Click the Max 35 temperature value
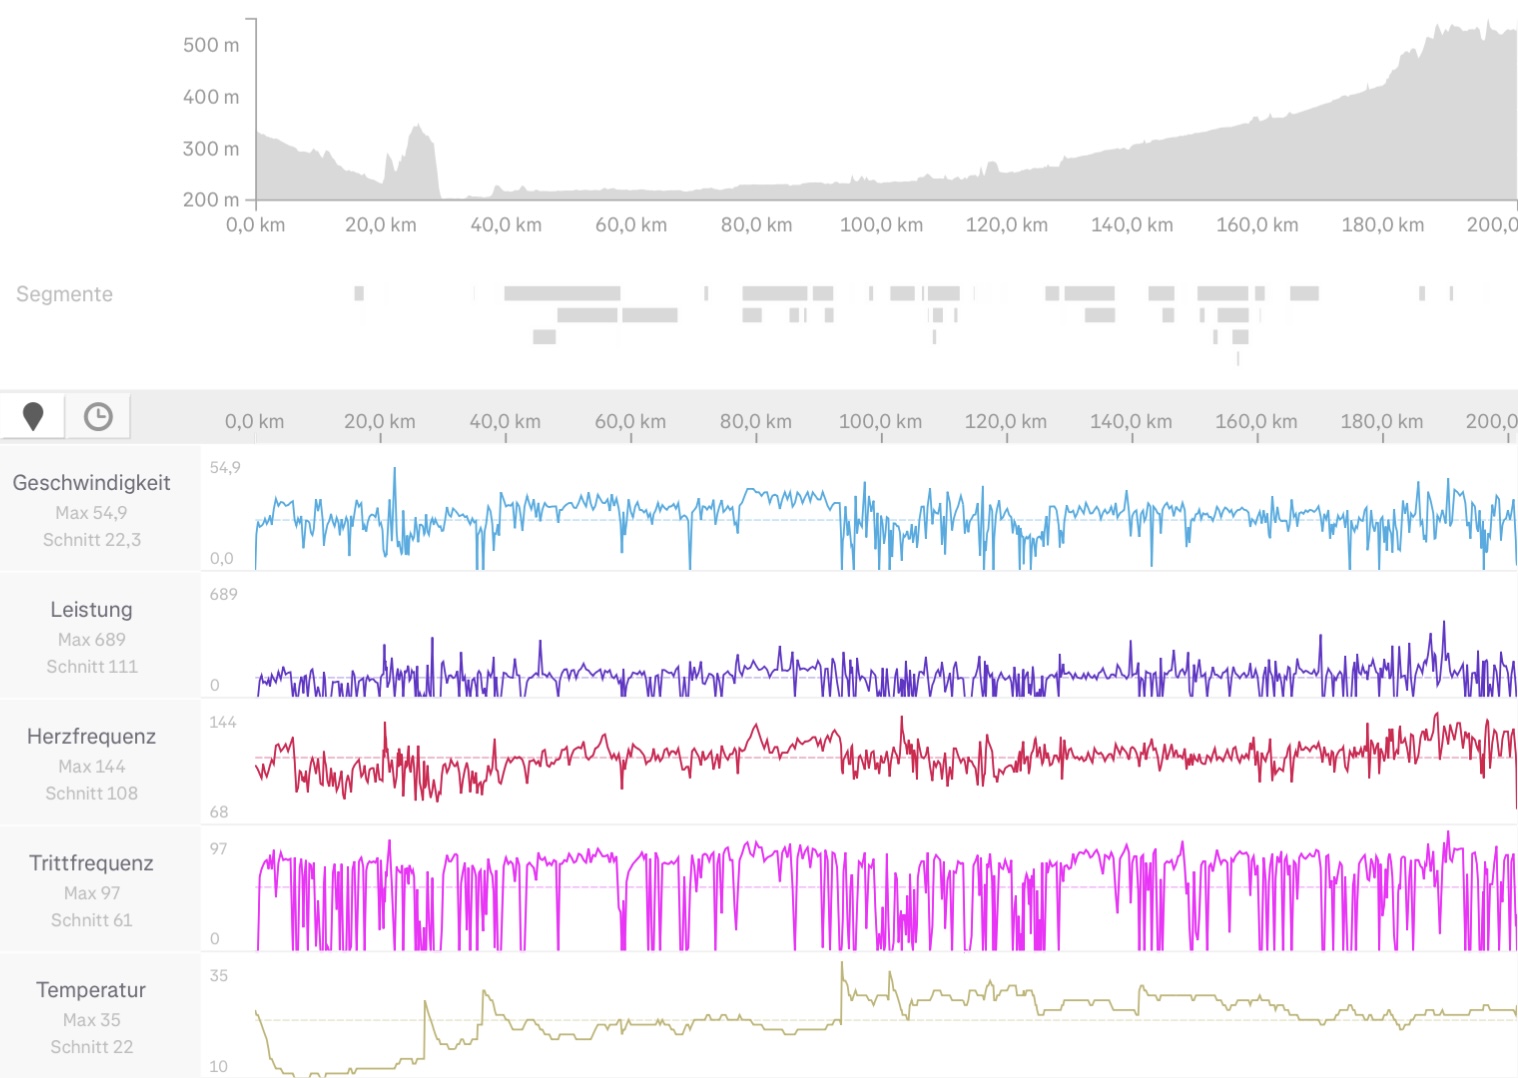This screenshot has width=1518, height=1078. point(91,1021)
